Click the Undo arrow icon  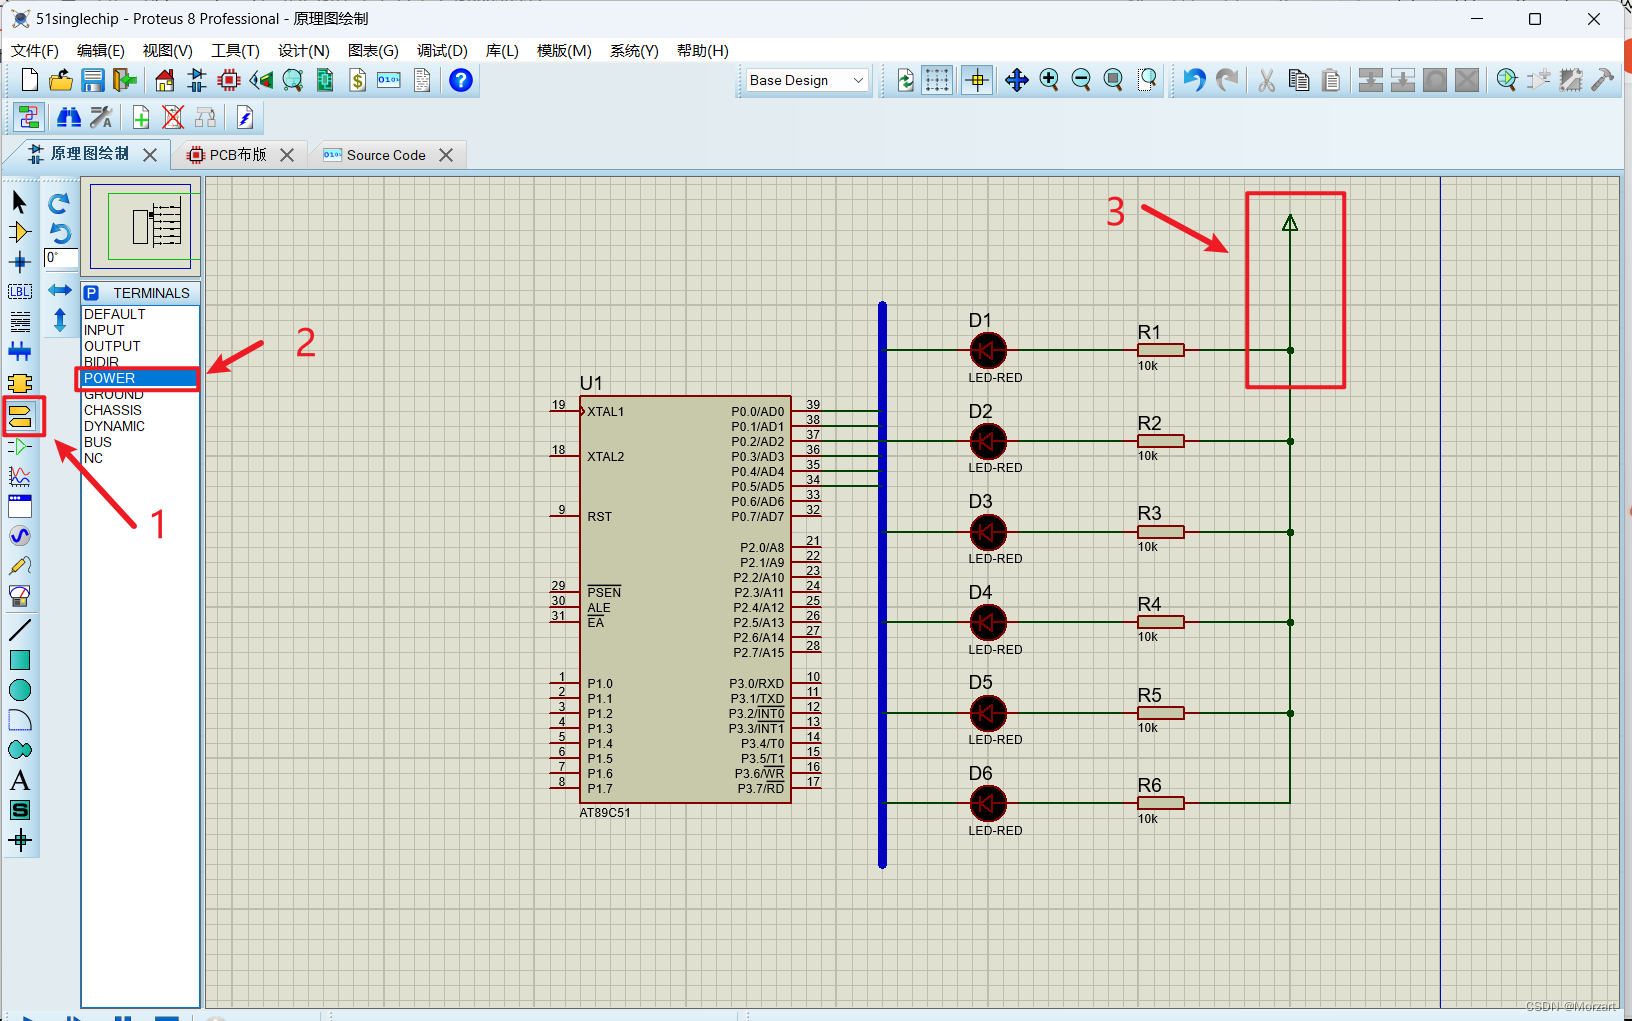click(x=1194, y=80)
